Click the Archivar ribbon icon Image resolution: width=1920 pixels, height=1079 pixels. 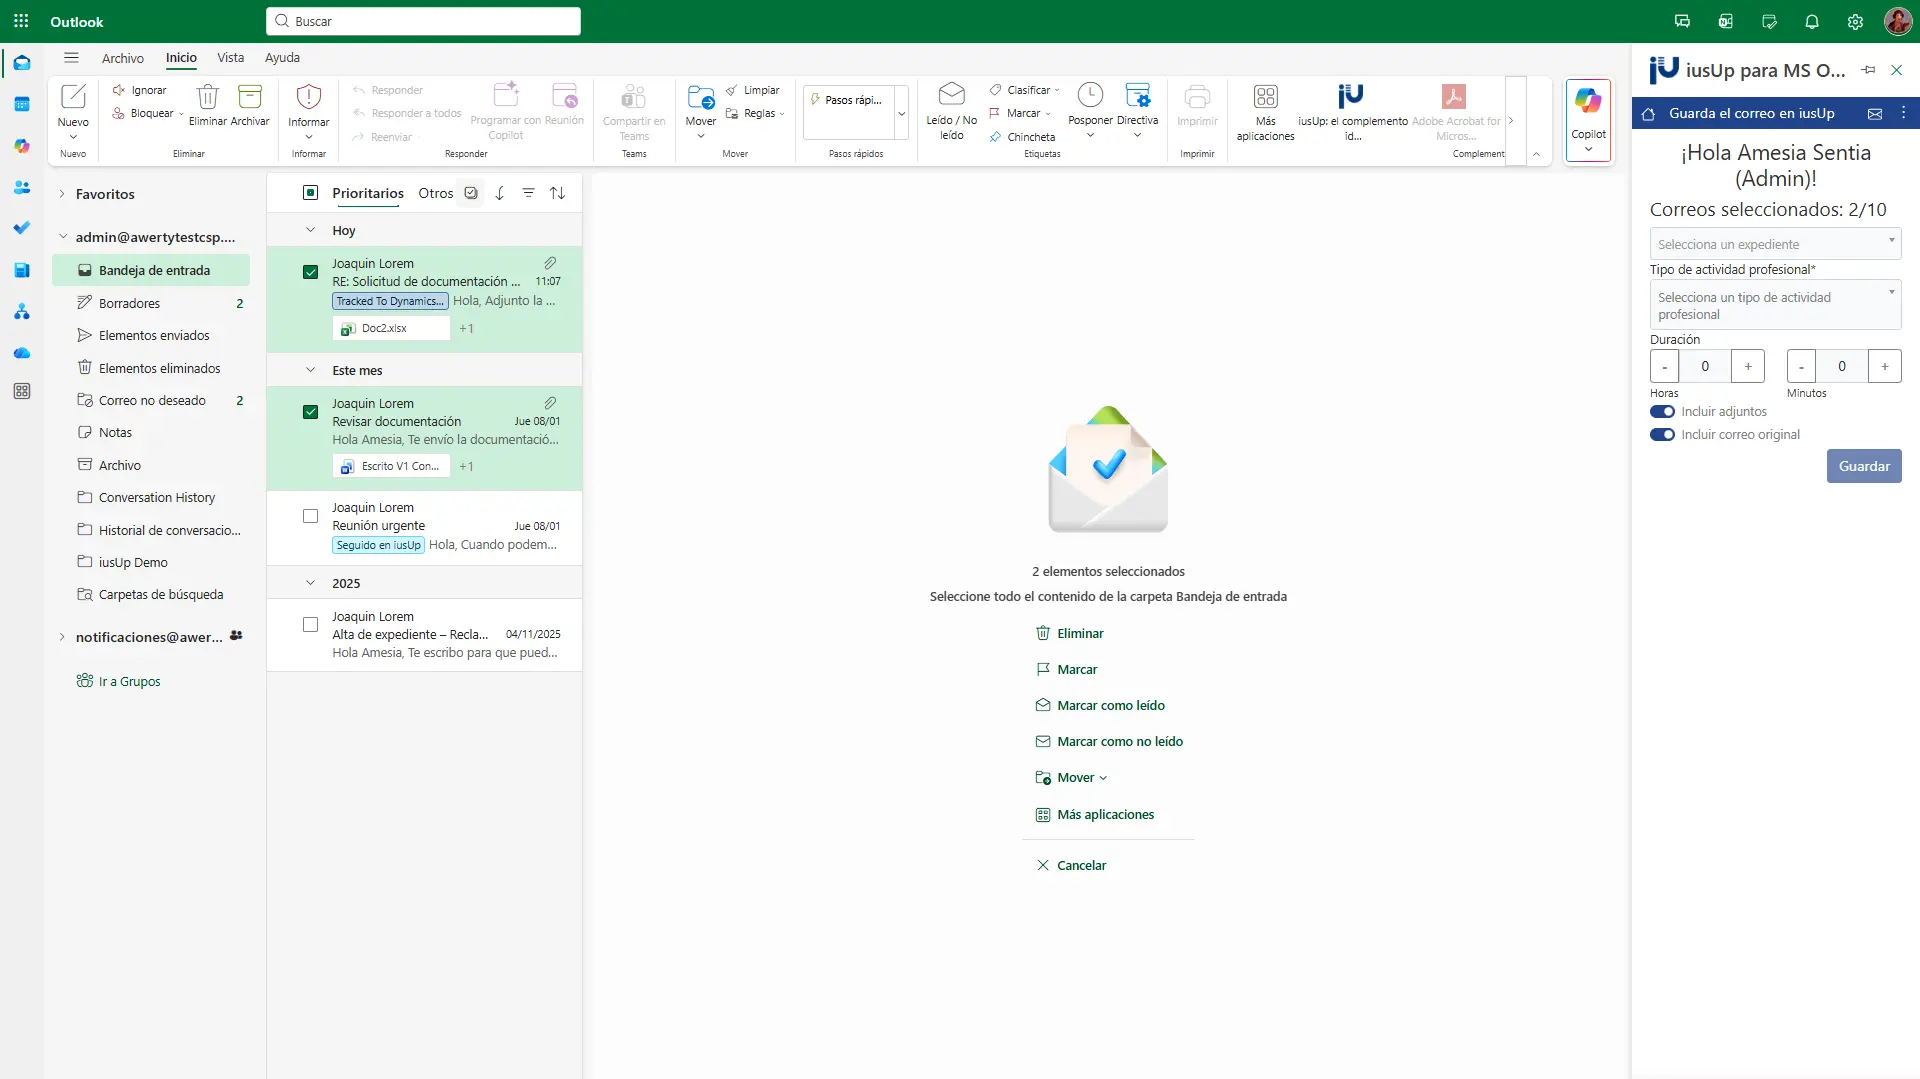coord(250,98)
